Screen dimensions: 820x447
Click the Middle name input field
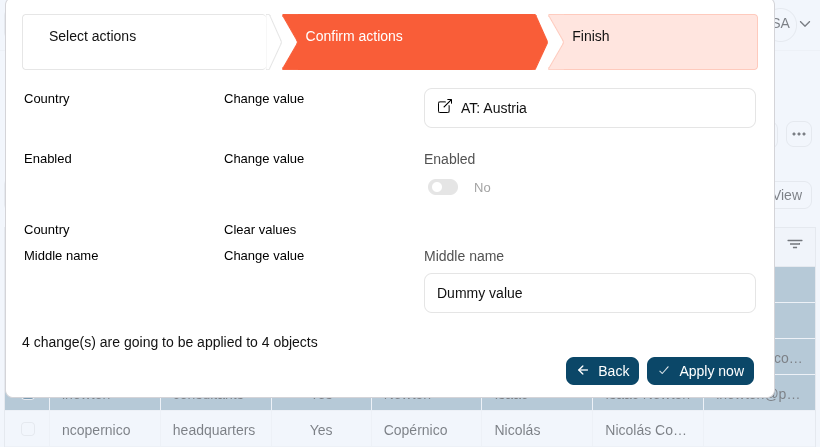point(590,293)
